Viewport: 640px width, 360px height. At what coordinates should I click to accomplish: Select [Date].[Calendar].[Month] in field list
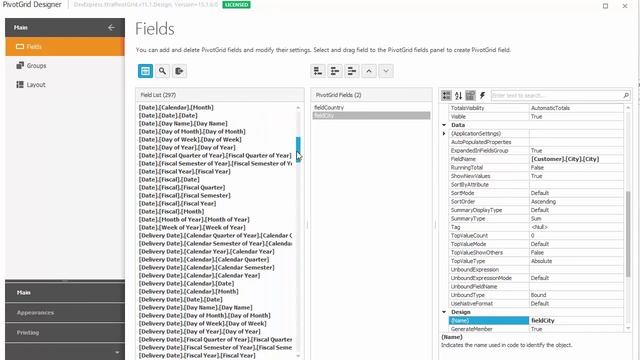click(x=176, y=108)
